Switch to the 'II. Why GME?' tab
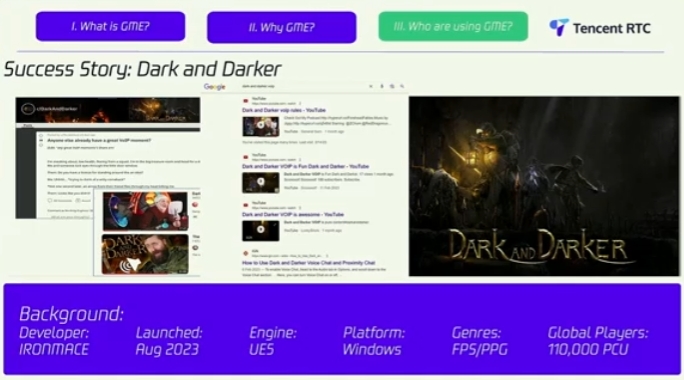Viewport: 684px width, 380px height. tap(282, 27)
